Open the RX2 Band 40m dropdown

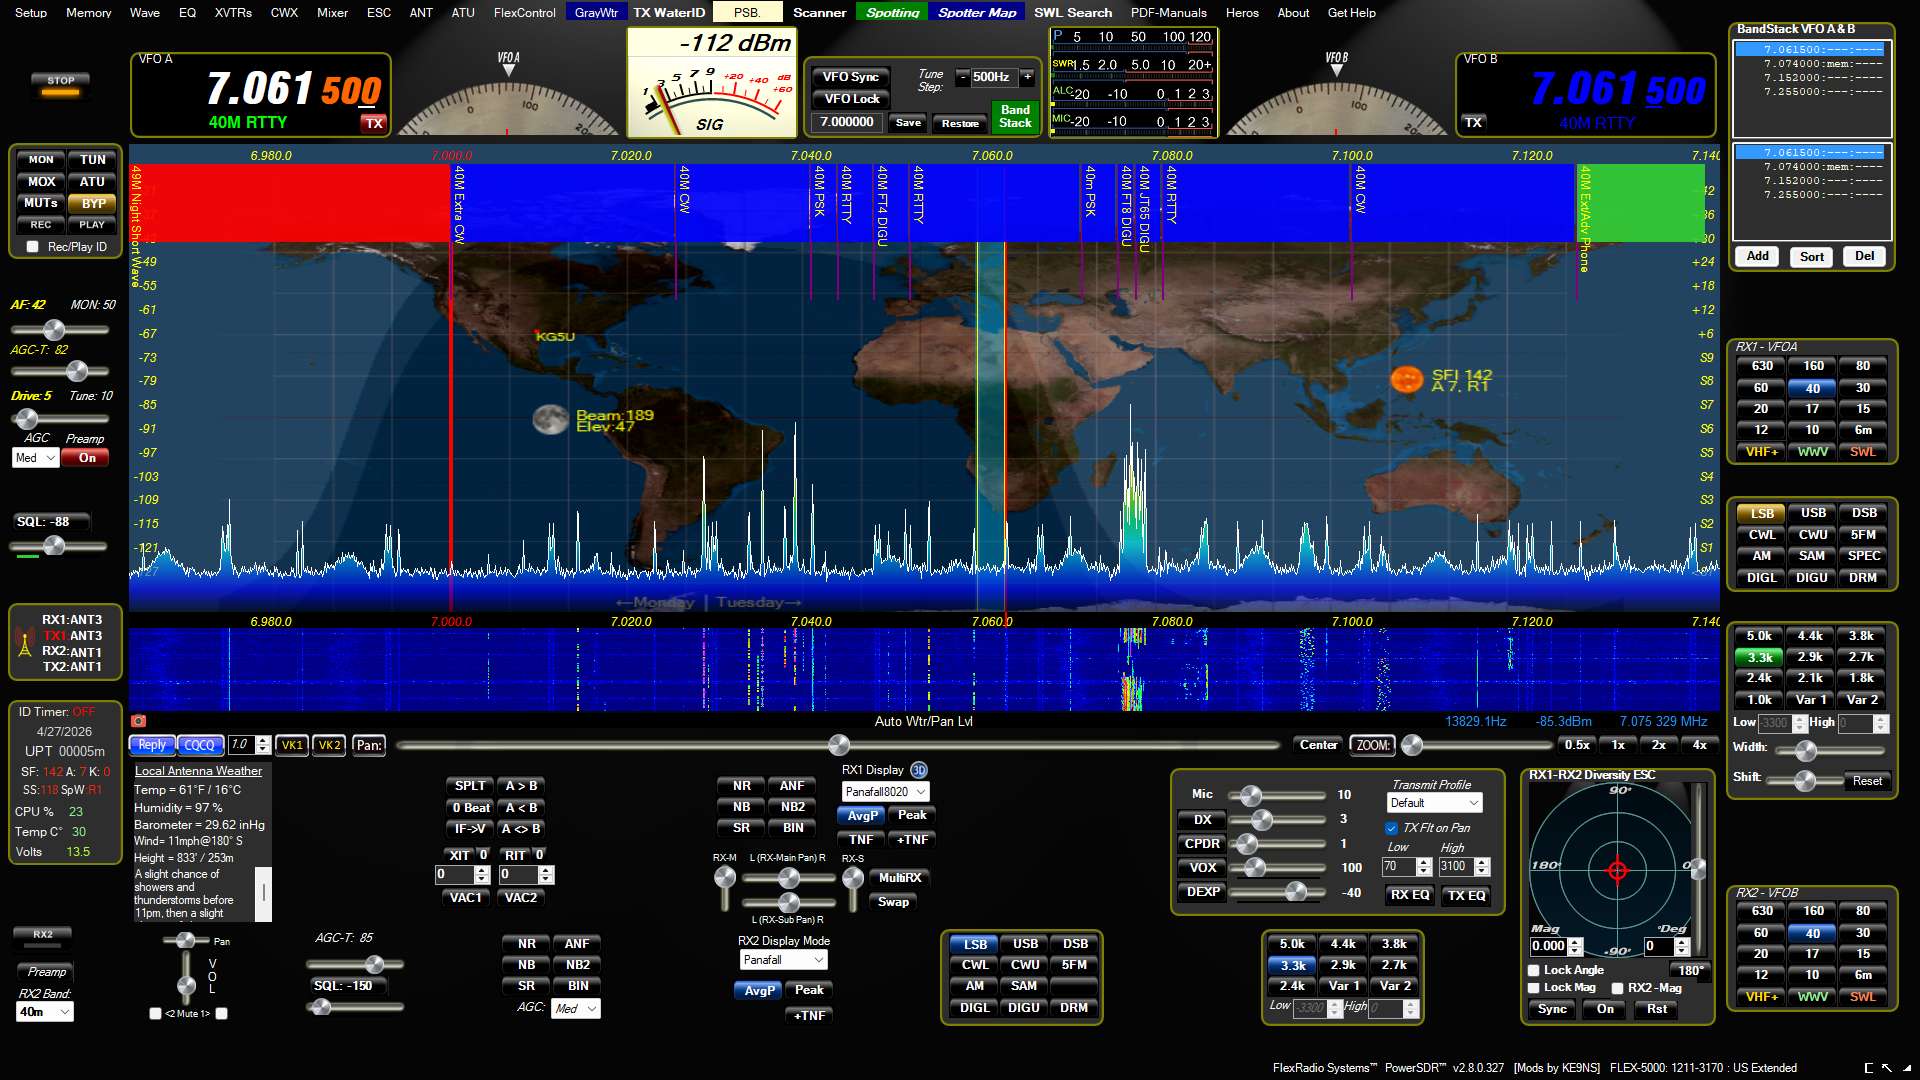pos(45,1012)
